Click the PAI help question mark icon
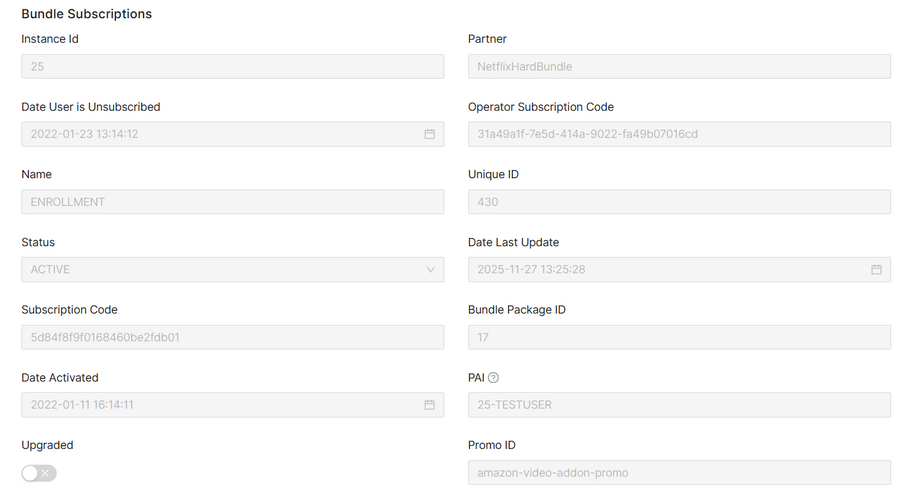 point(493,378)
